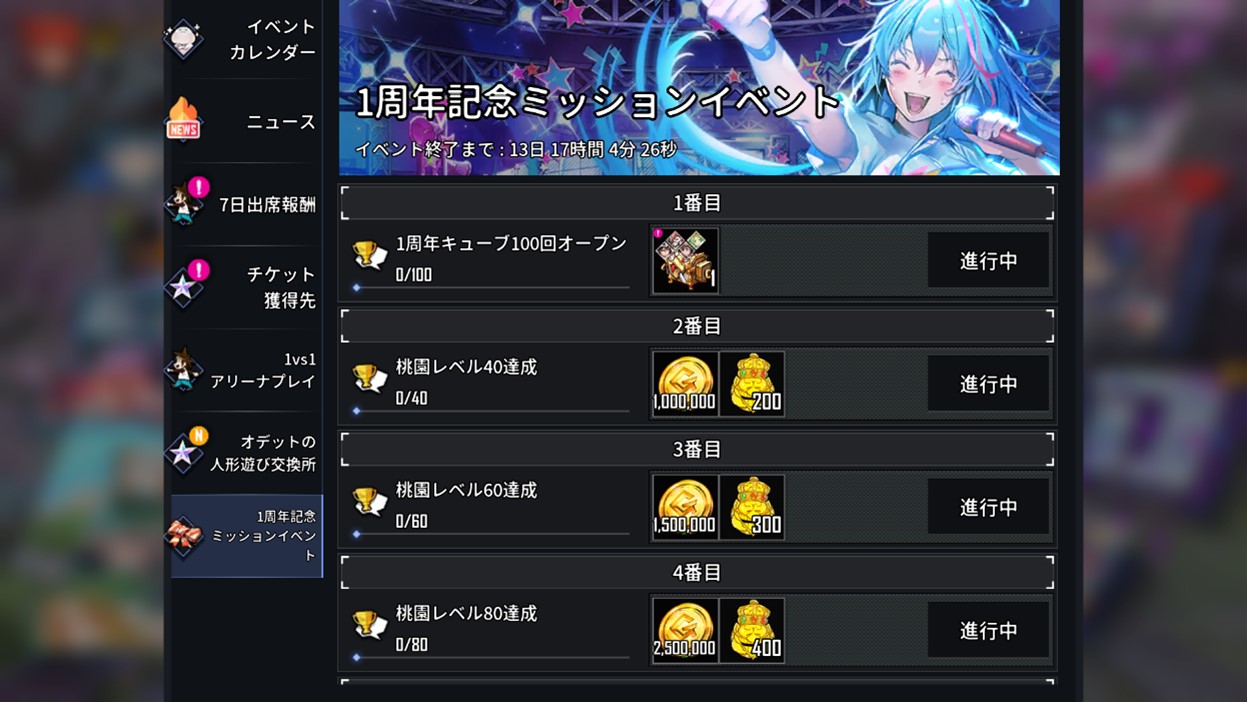The height and width of the screenshot is (702, 1247).
Task: Click the trophy icon for 桃園レベル60達成
Action: click(x=370, y=501)
